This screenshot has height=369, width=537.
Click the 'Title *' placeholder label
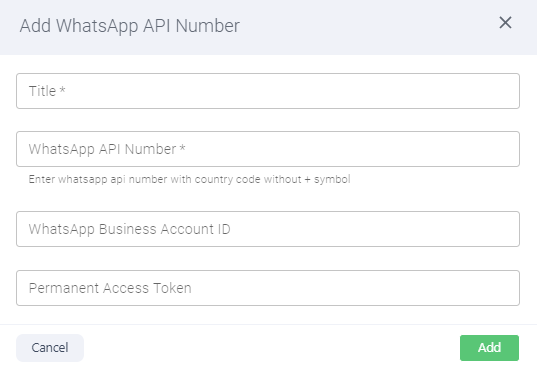pos(47,91)
